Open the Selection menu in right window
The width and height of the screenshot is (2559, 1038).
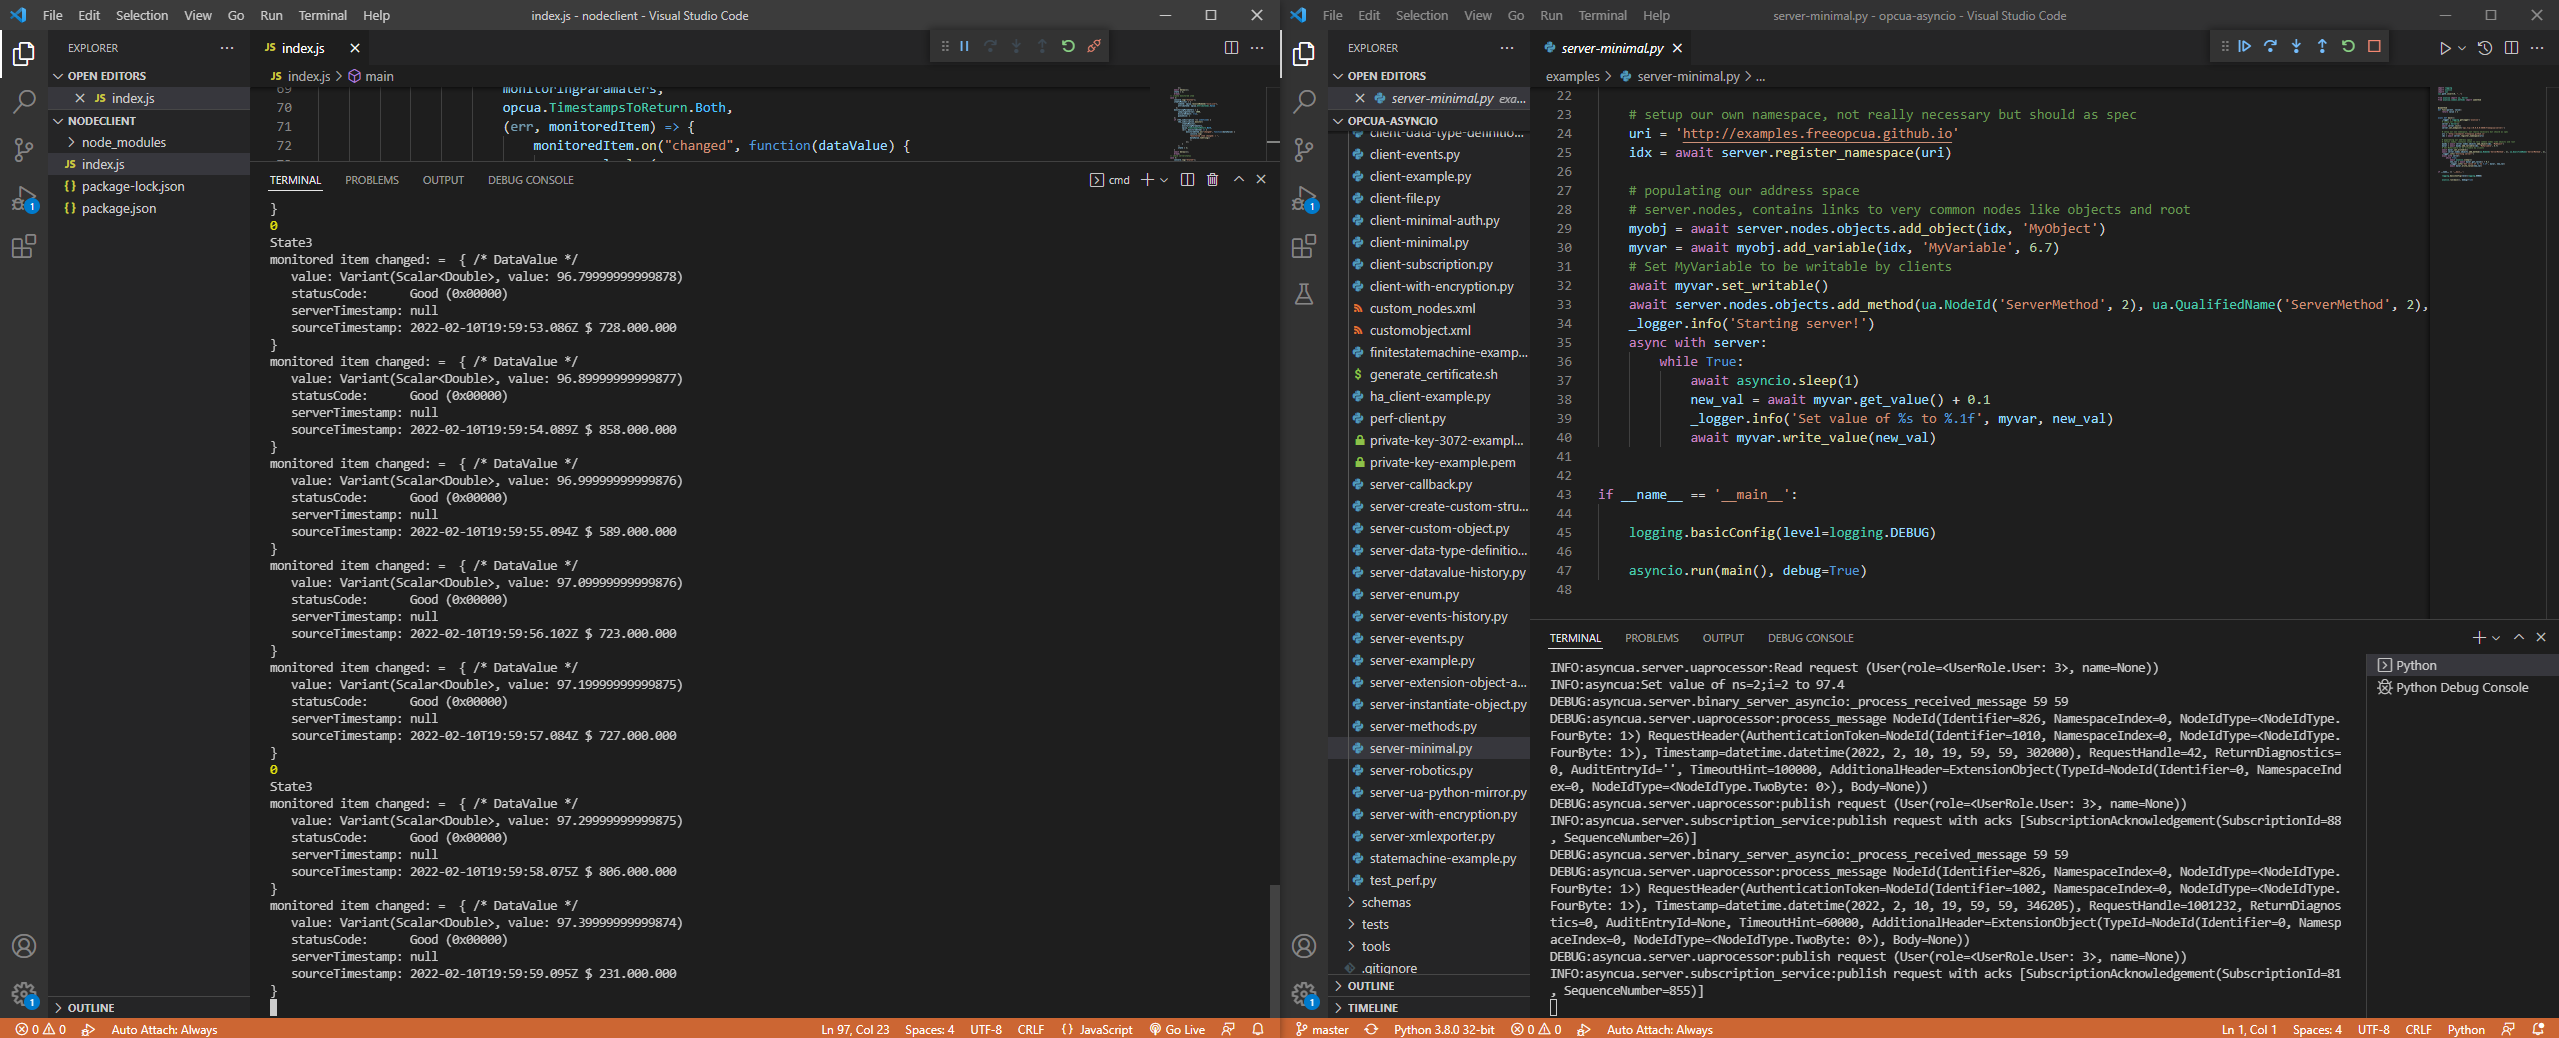click(x=1421, y=15)
